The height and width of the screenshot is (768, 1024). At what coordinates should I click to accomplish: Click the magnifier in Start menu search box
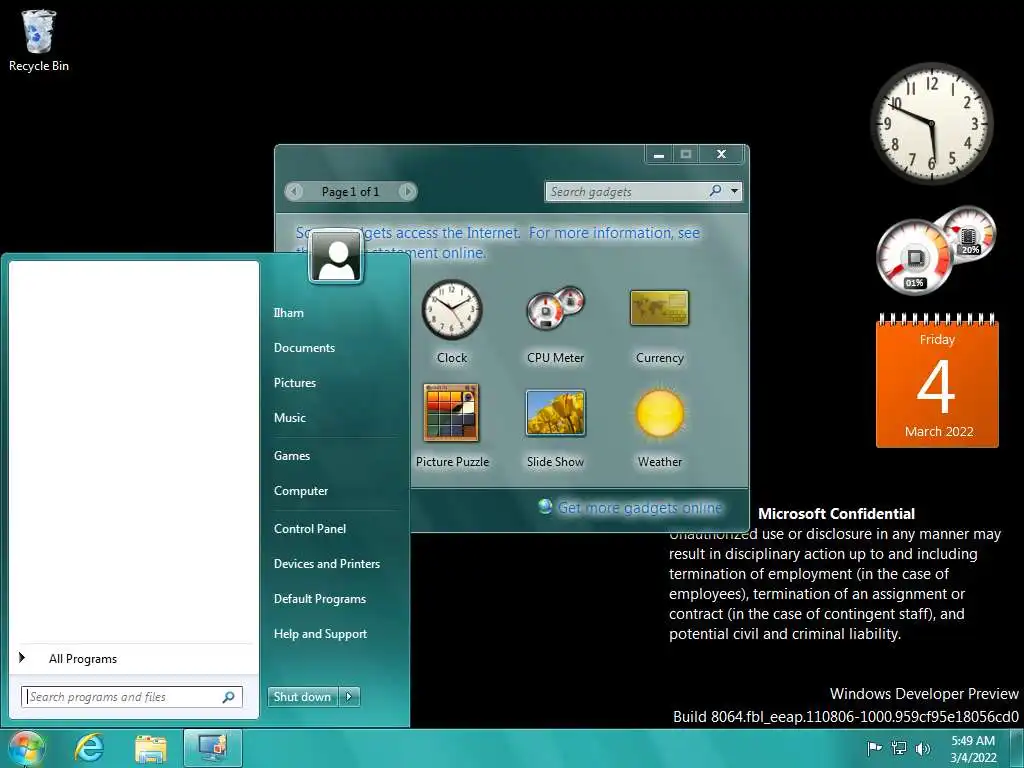[229, 697]
